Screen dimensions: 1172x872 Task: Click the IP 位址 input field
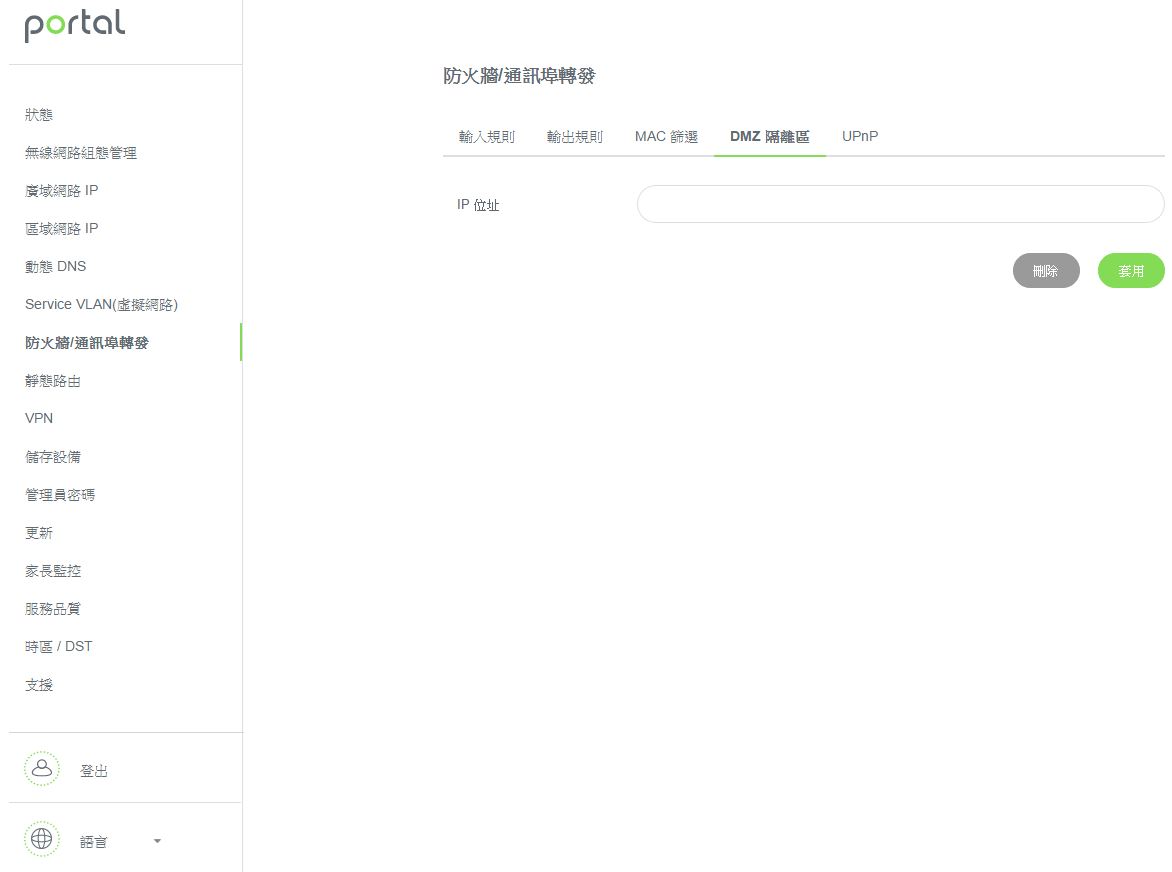tap(901, 204)
